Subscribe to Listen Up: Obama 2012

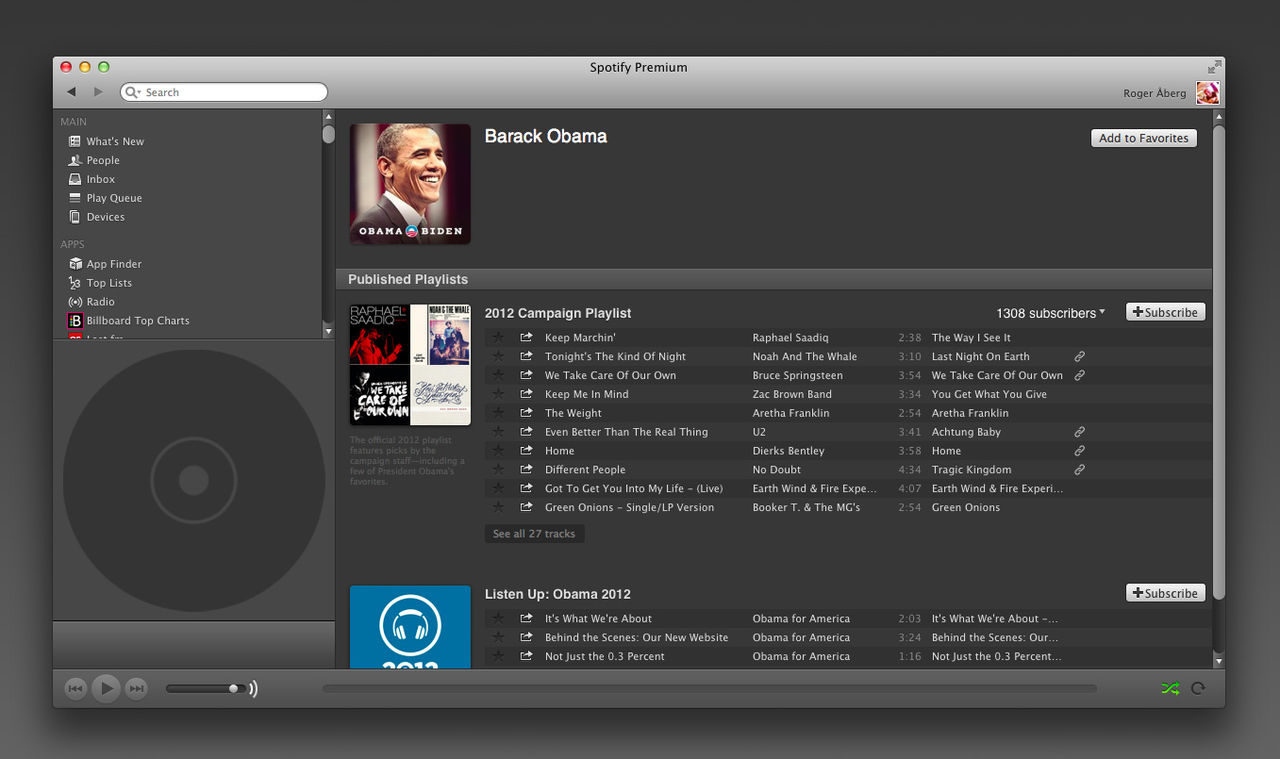click(x=1165, y=593)
